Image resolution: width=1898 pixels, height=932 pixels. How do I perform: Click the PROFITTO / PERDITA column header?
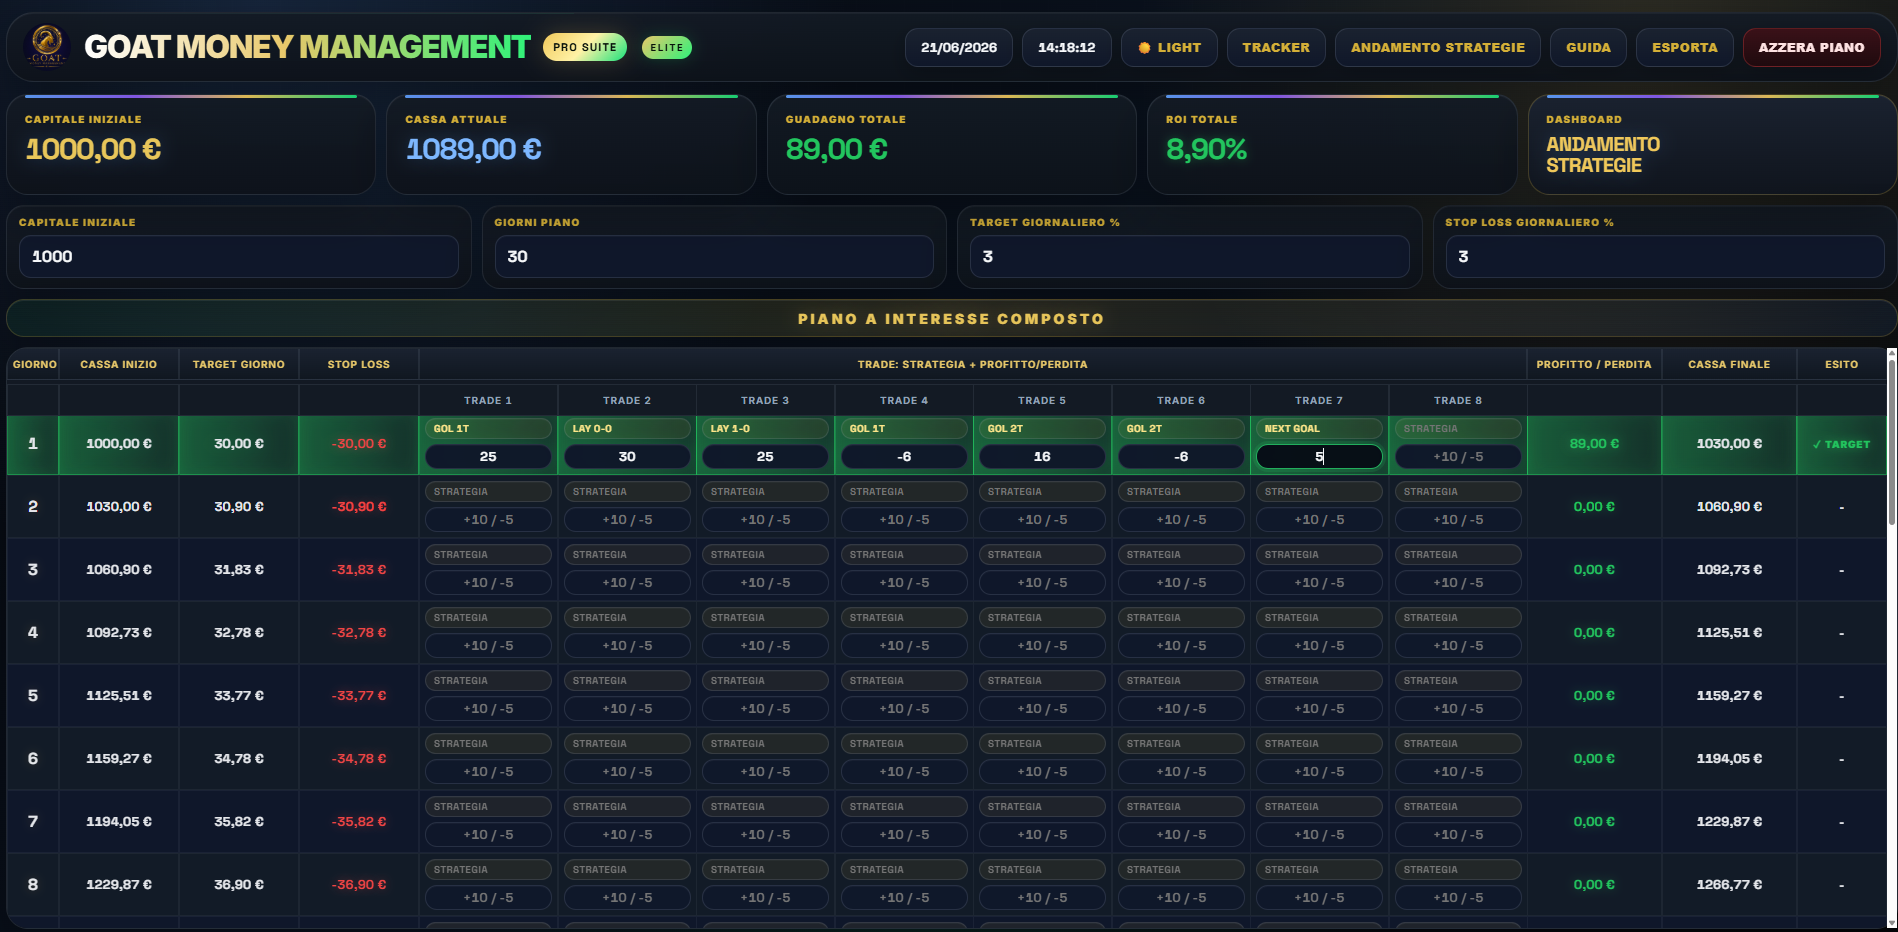[x=1594, y=364]
